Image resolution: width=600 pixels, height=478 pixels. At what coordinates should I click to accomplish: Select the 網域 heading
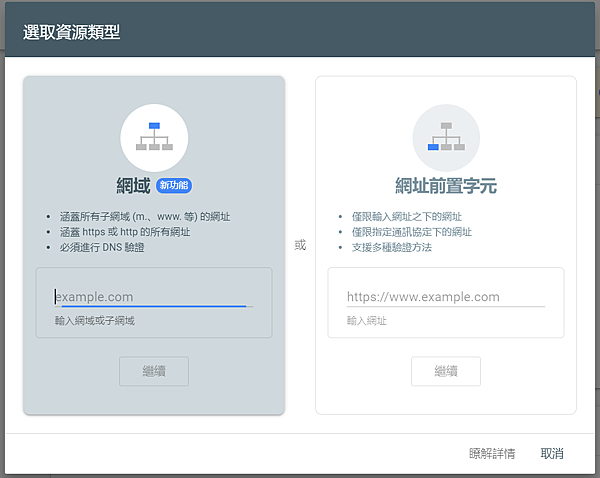(x=134, y=186)
